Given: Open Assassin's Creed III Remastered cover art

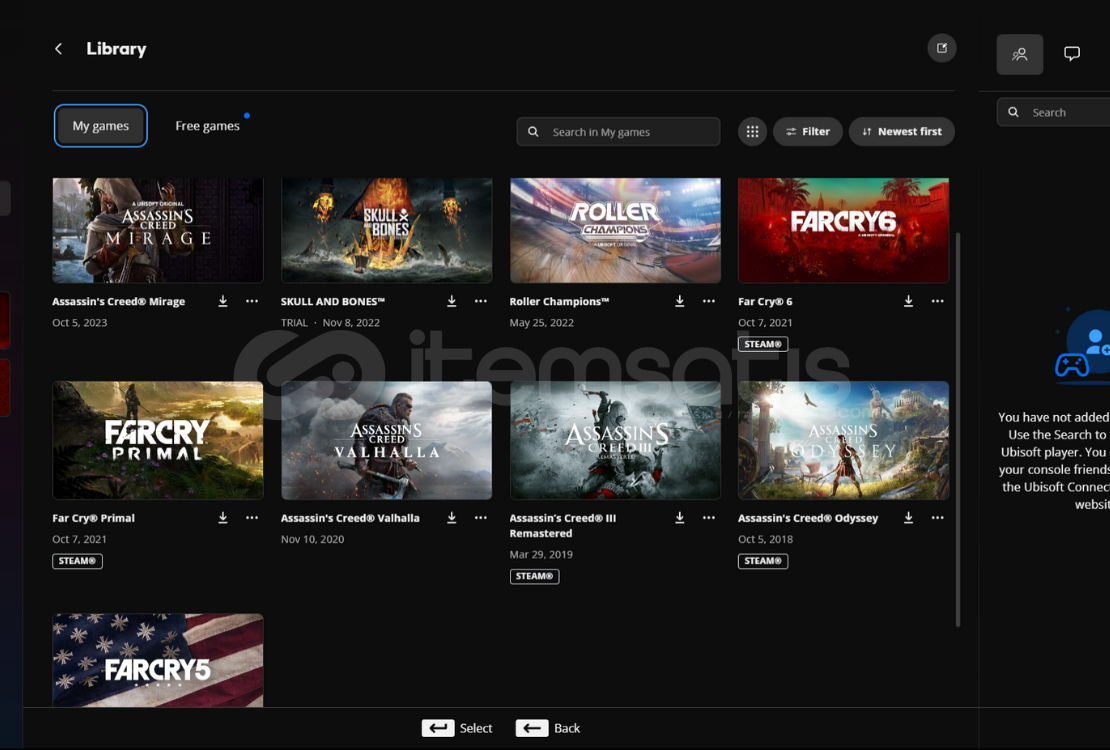Looking at the screenshot, I should [x=615, y=441].
